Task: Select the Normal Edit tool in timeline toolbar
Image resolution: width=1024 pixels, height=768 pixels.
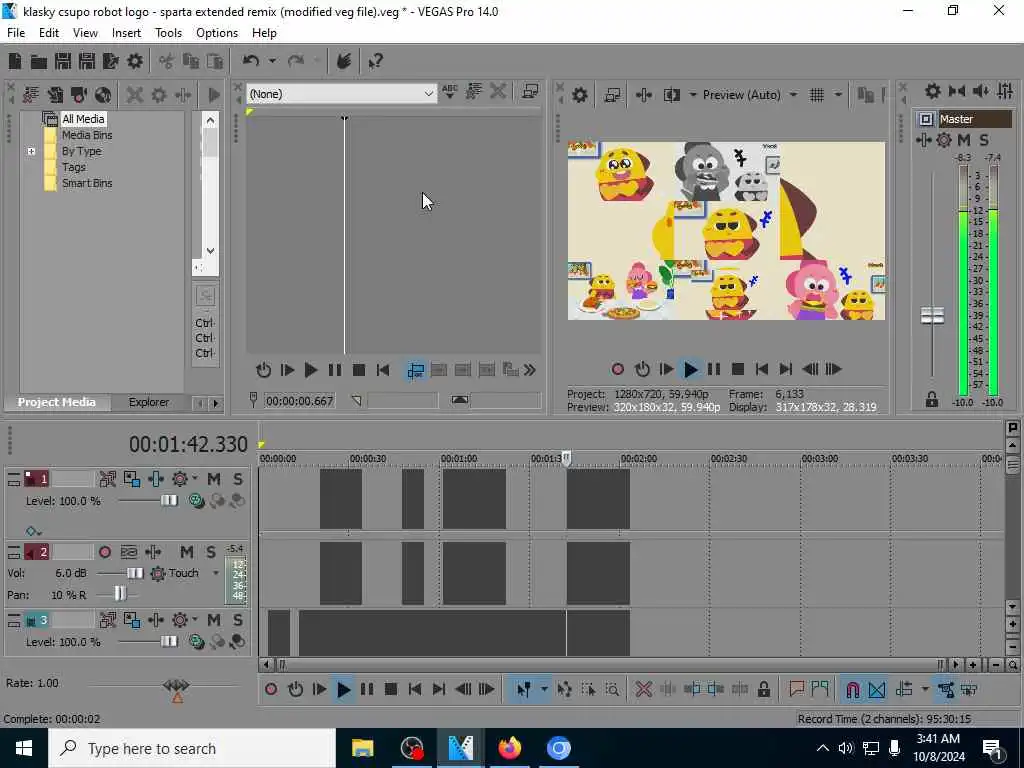Action: click(524, 690)
